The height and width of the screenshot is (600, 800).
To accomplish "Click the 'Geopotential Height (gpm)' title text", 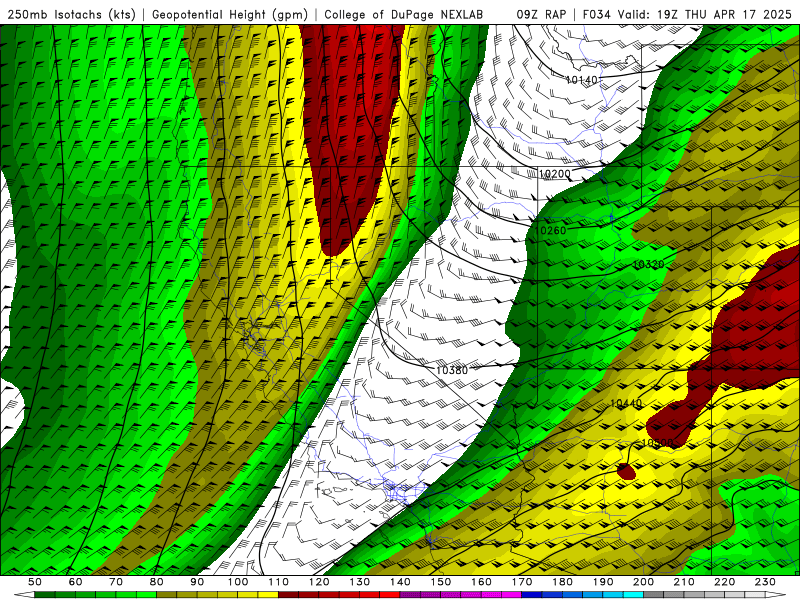I will 230,15.
